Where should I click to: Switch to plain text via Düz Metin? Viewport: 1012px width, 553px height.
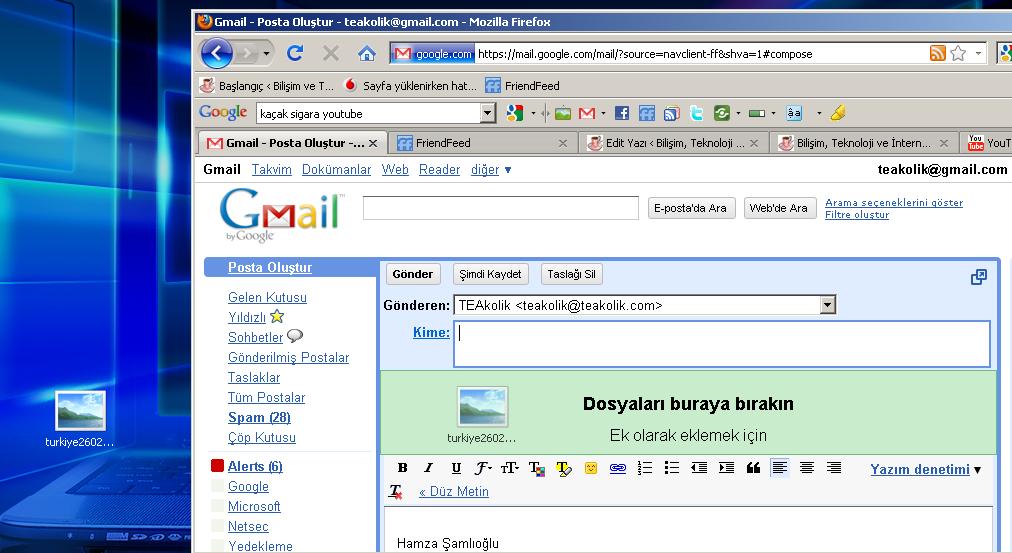pyautogui.click(x=454, y=492)
